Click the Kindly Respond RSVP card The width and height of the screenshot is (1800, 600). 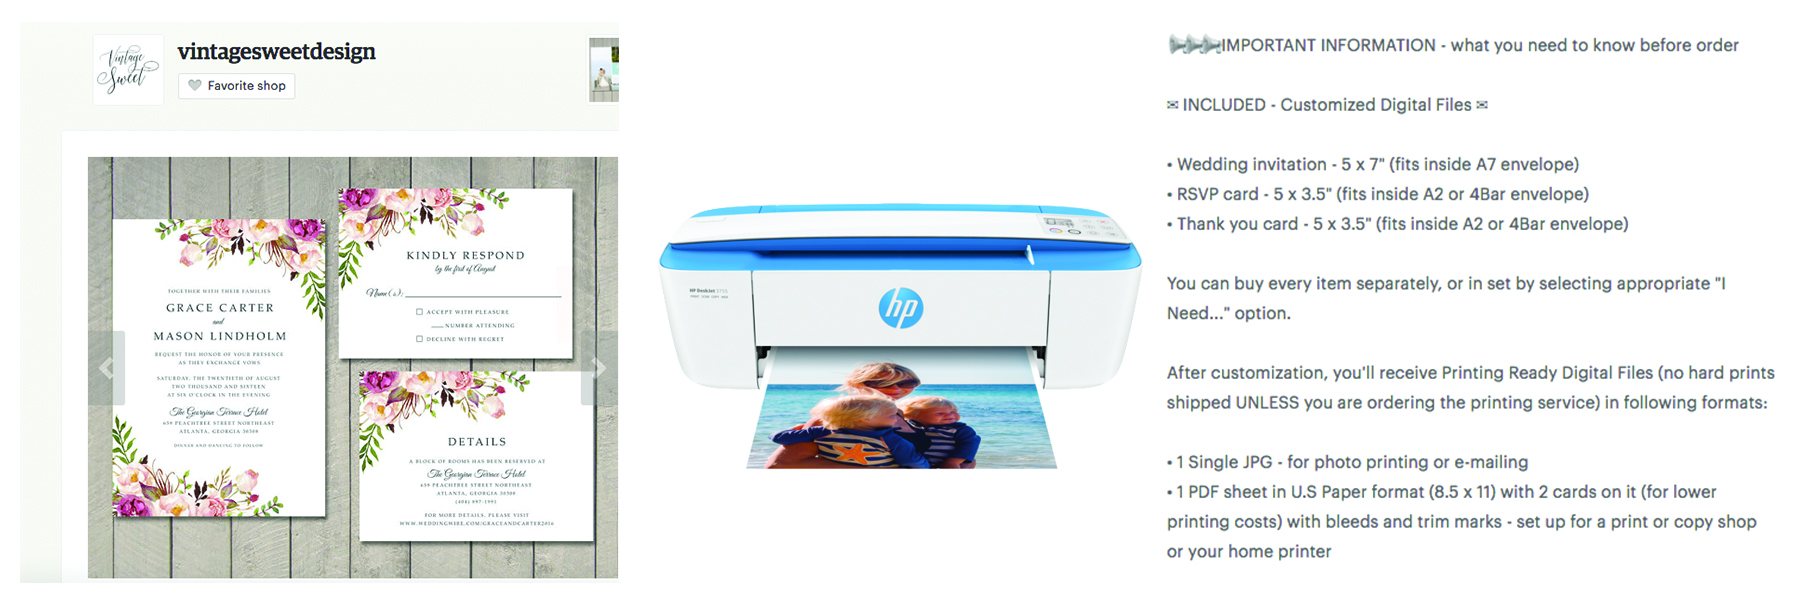click(x=456, y=273)
